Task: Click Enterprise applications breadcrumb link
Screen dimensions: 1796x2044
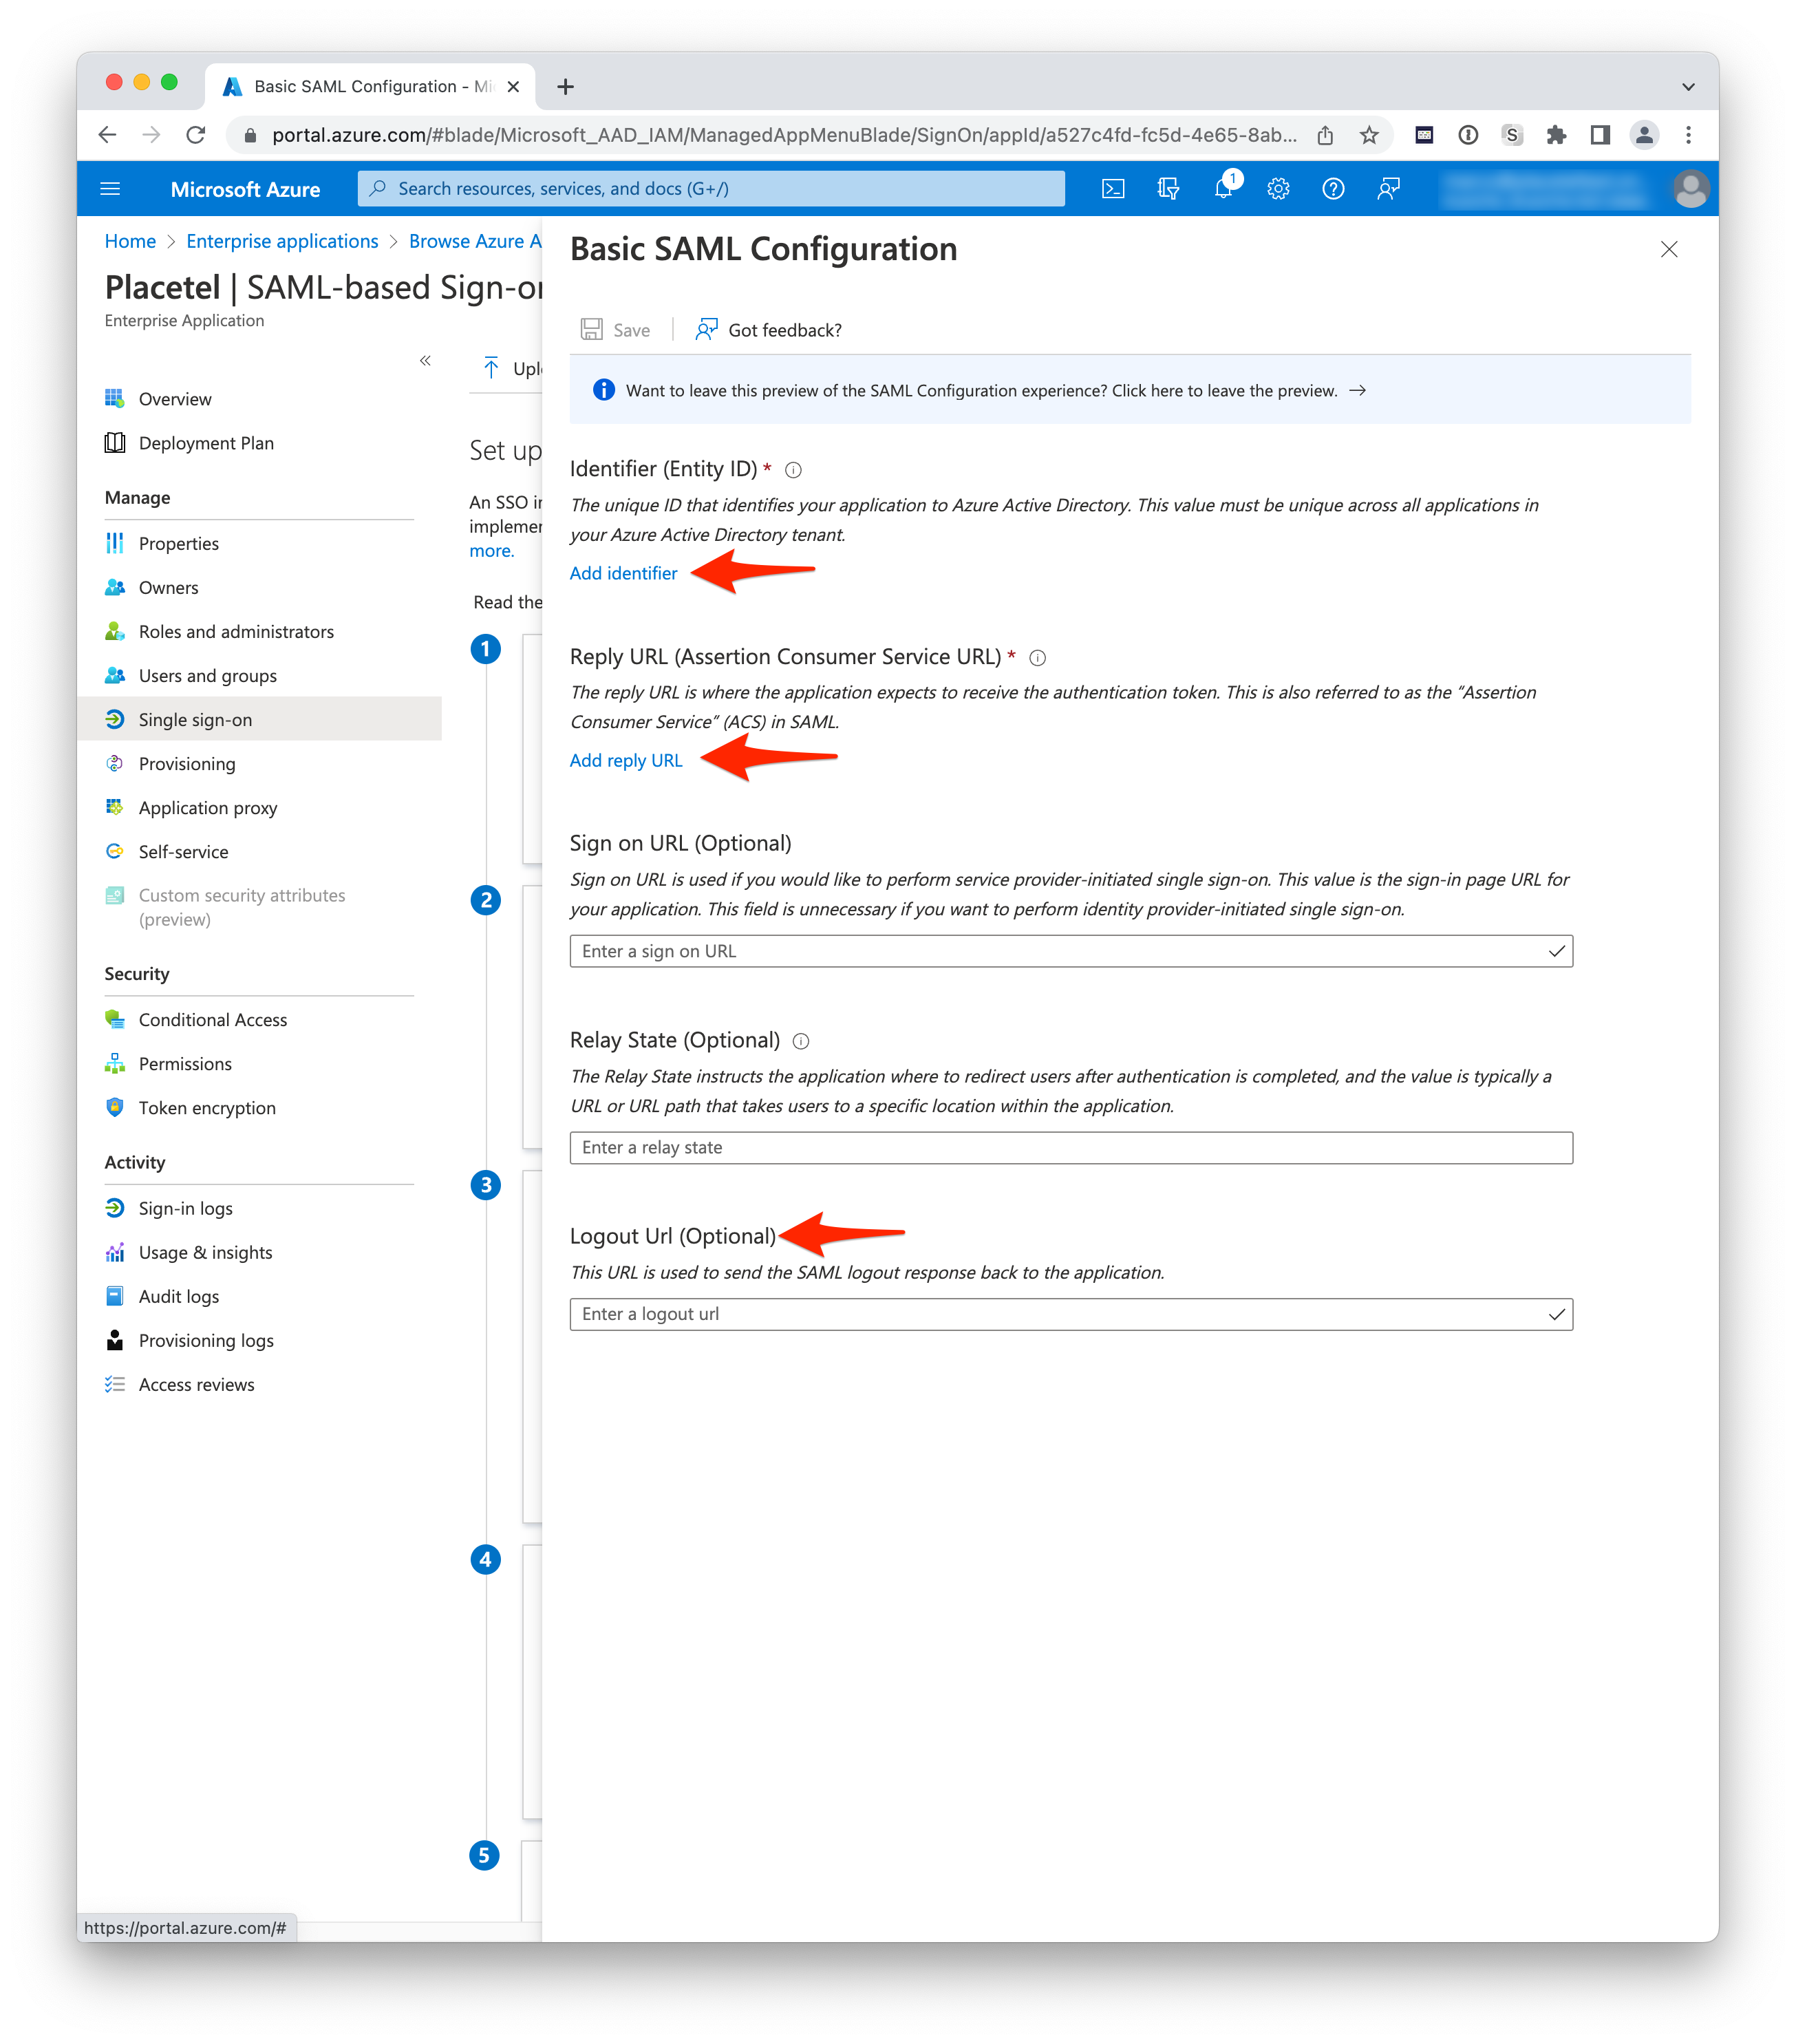Action: click(x=282, y=241)
